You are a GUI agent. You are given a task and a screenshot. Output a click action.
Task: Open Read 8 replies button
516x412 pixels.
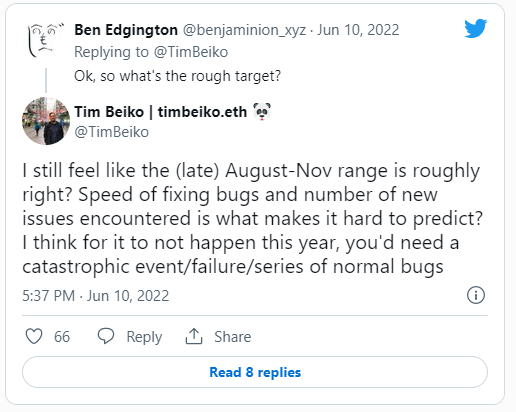coord(255,372)
